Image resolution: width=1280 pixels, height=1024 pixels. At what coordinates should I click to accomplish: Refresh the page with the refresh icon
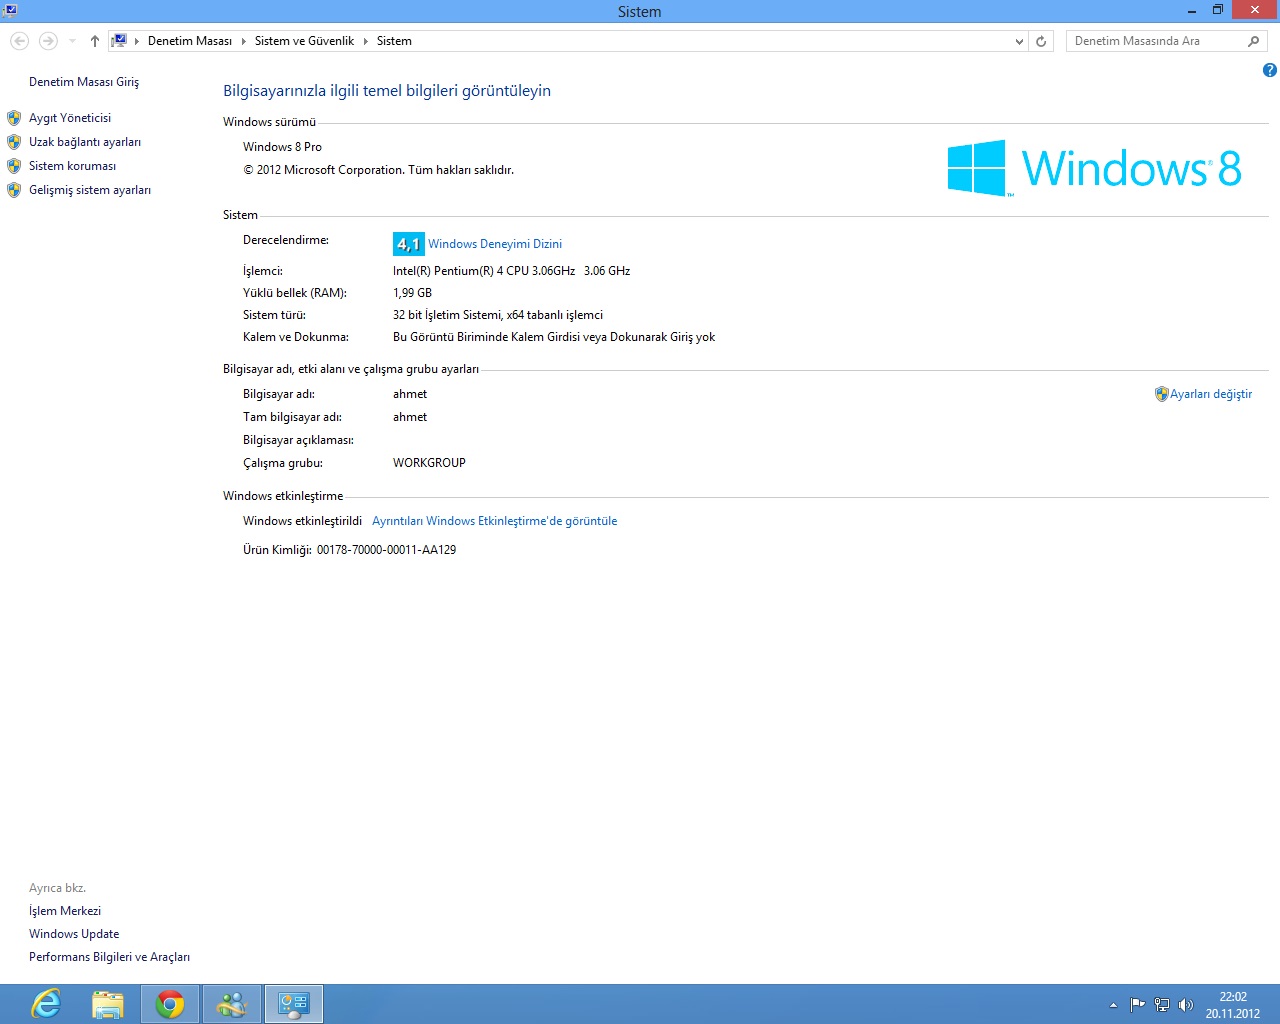tap(1041, 41)
